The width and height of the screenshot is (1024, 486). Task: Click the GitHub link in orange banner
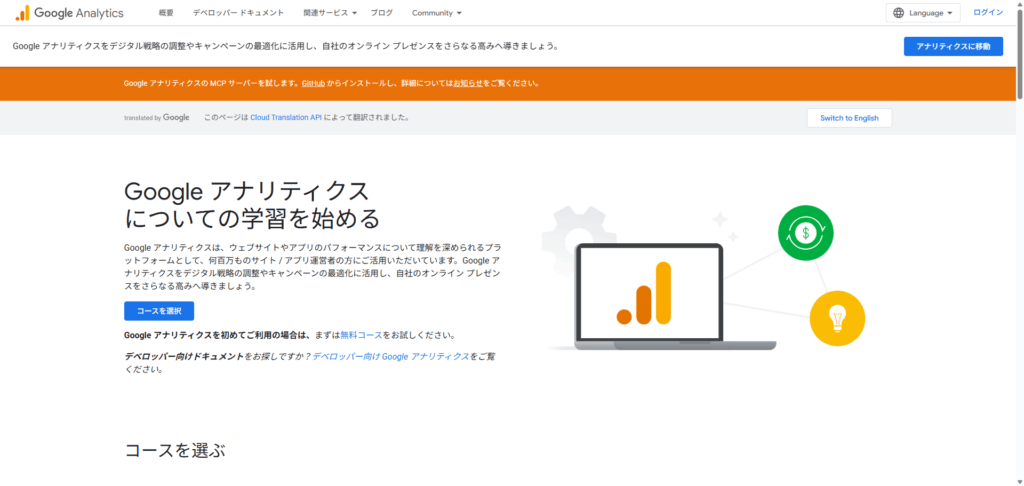pos(313,84)
